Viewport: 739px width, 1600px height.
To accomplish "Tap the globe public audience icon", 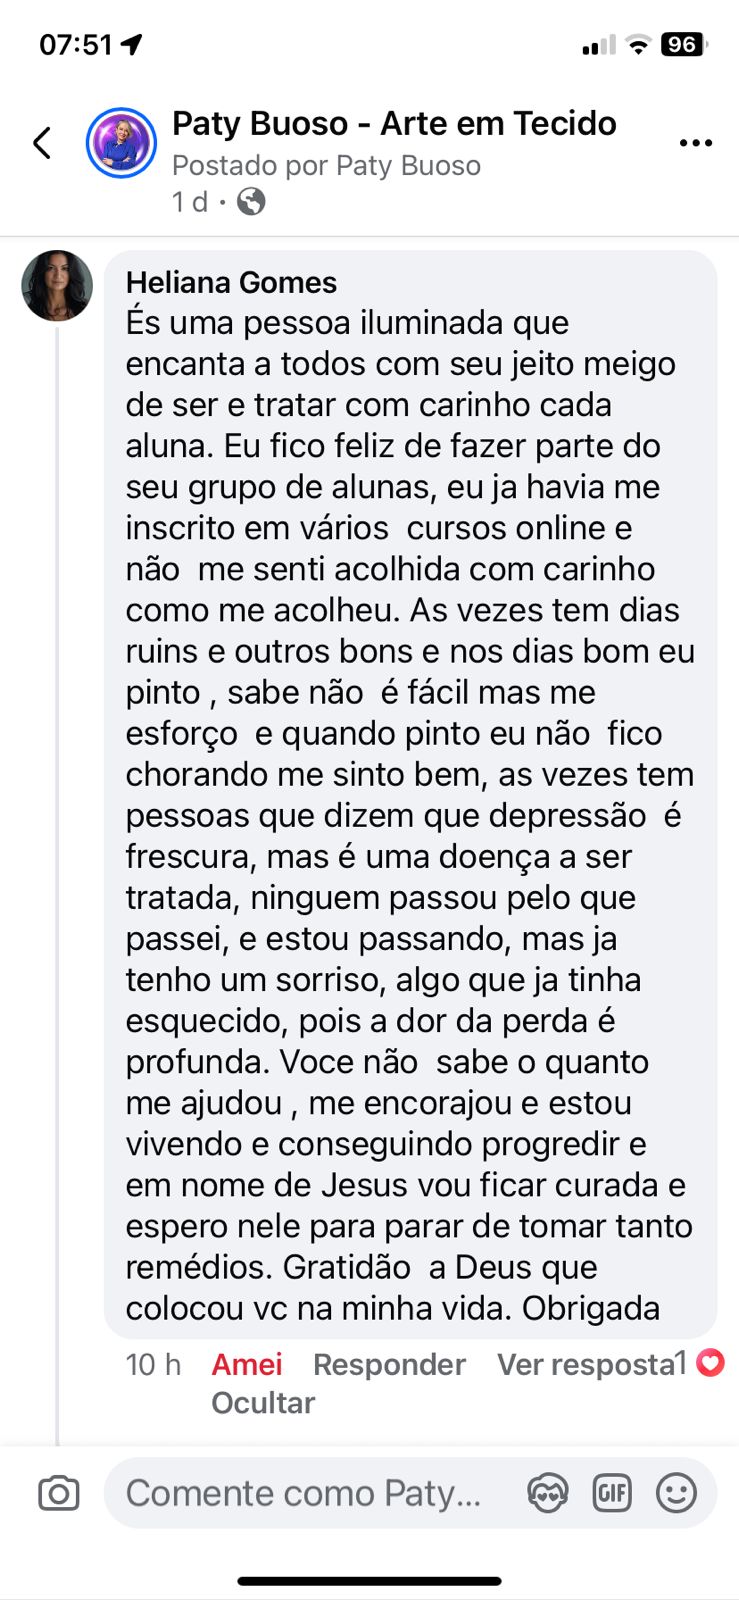I will click(251, 202).
